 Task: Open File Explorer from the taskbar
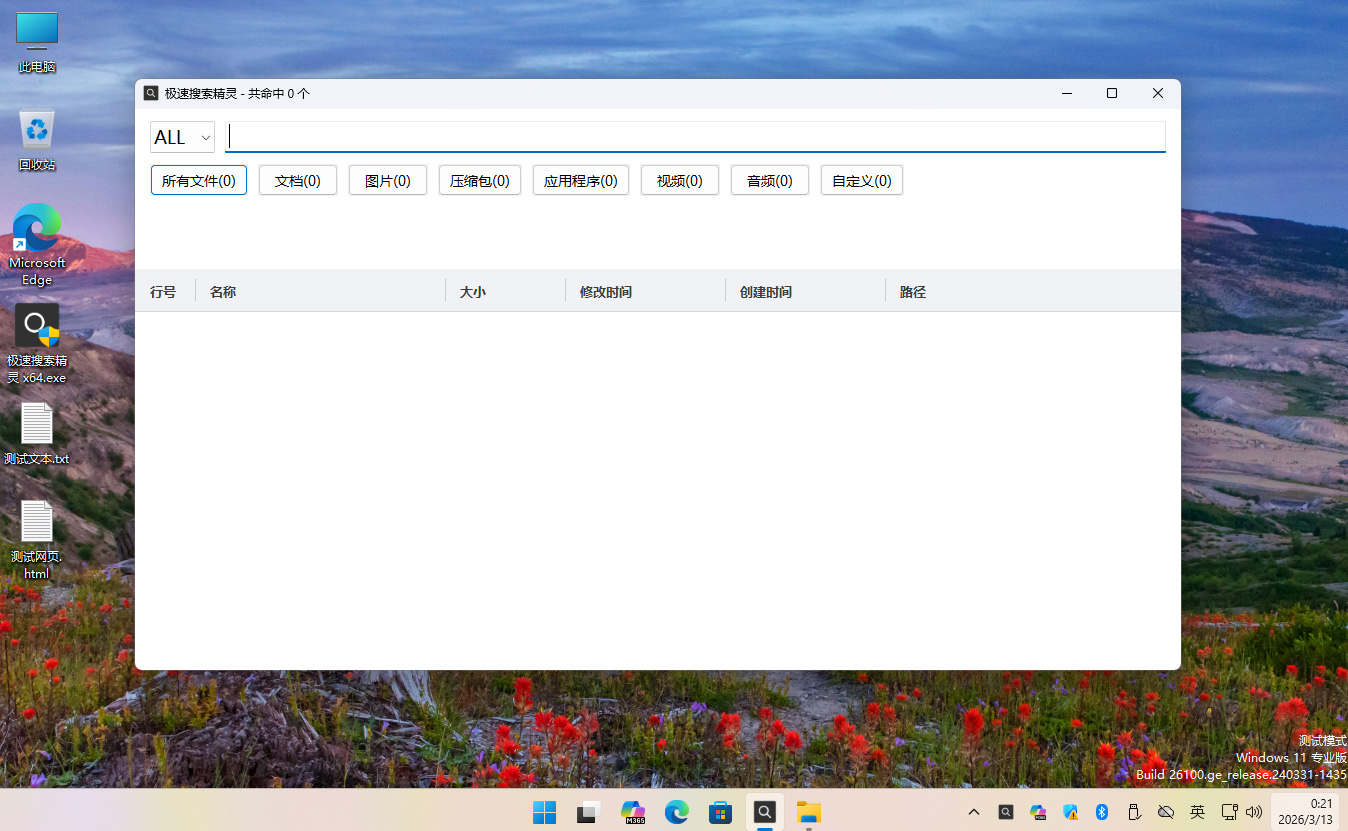809,812
